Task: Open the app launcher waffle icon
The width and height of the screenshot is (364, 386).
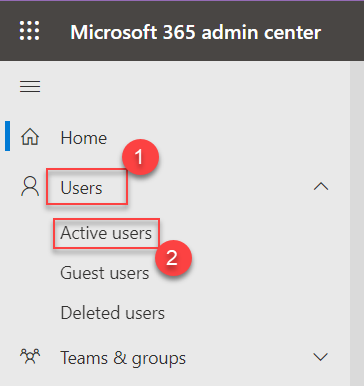Action: pyautogui.click(x=29, y=31)
